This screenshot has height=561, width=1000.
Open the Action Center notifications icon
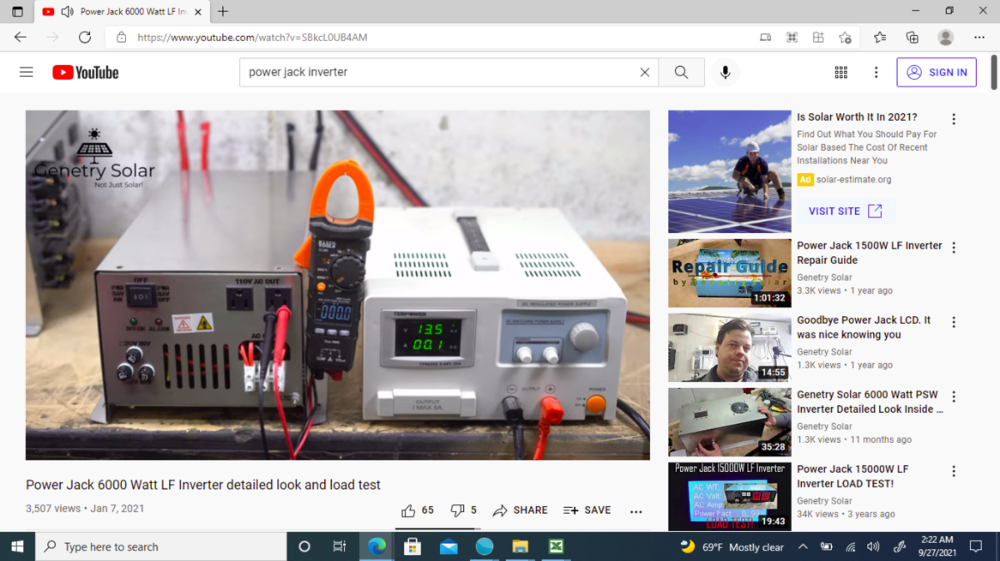coord(976,546)
